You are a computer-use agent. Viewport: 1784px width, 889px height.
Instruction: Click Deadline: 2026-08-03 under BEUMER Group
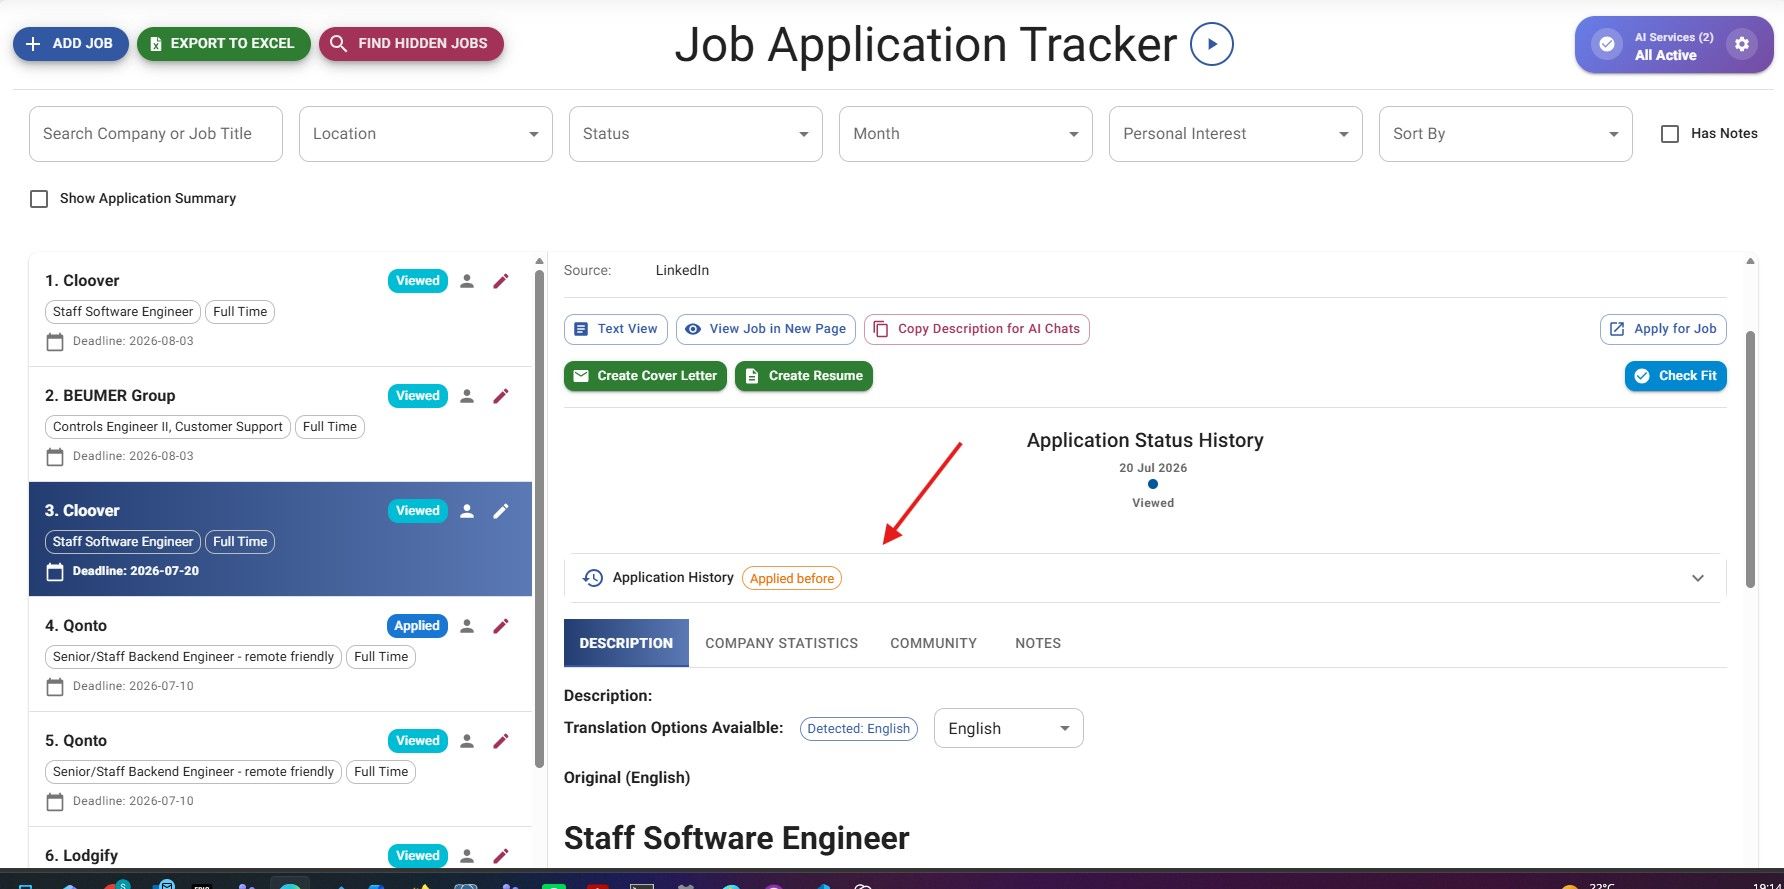pos(133,456)
